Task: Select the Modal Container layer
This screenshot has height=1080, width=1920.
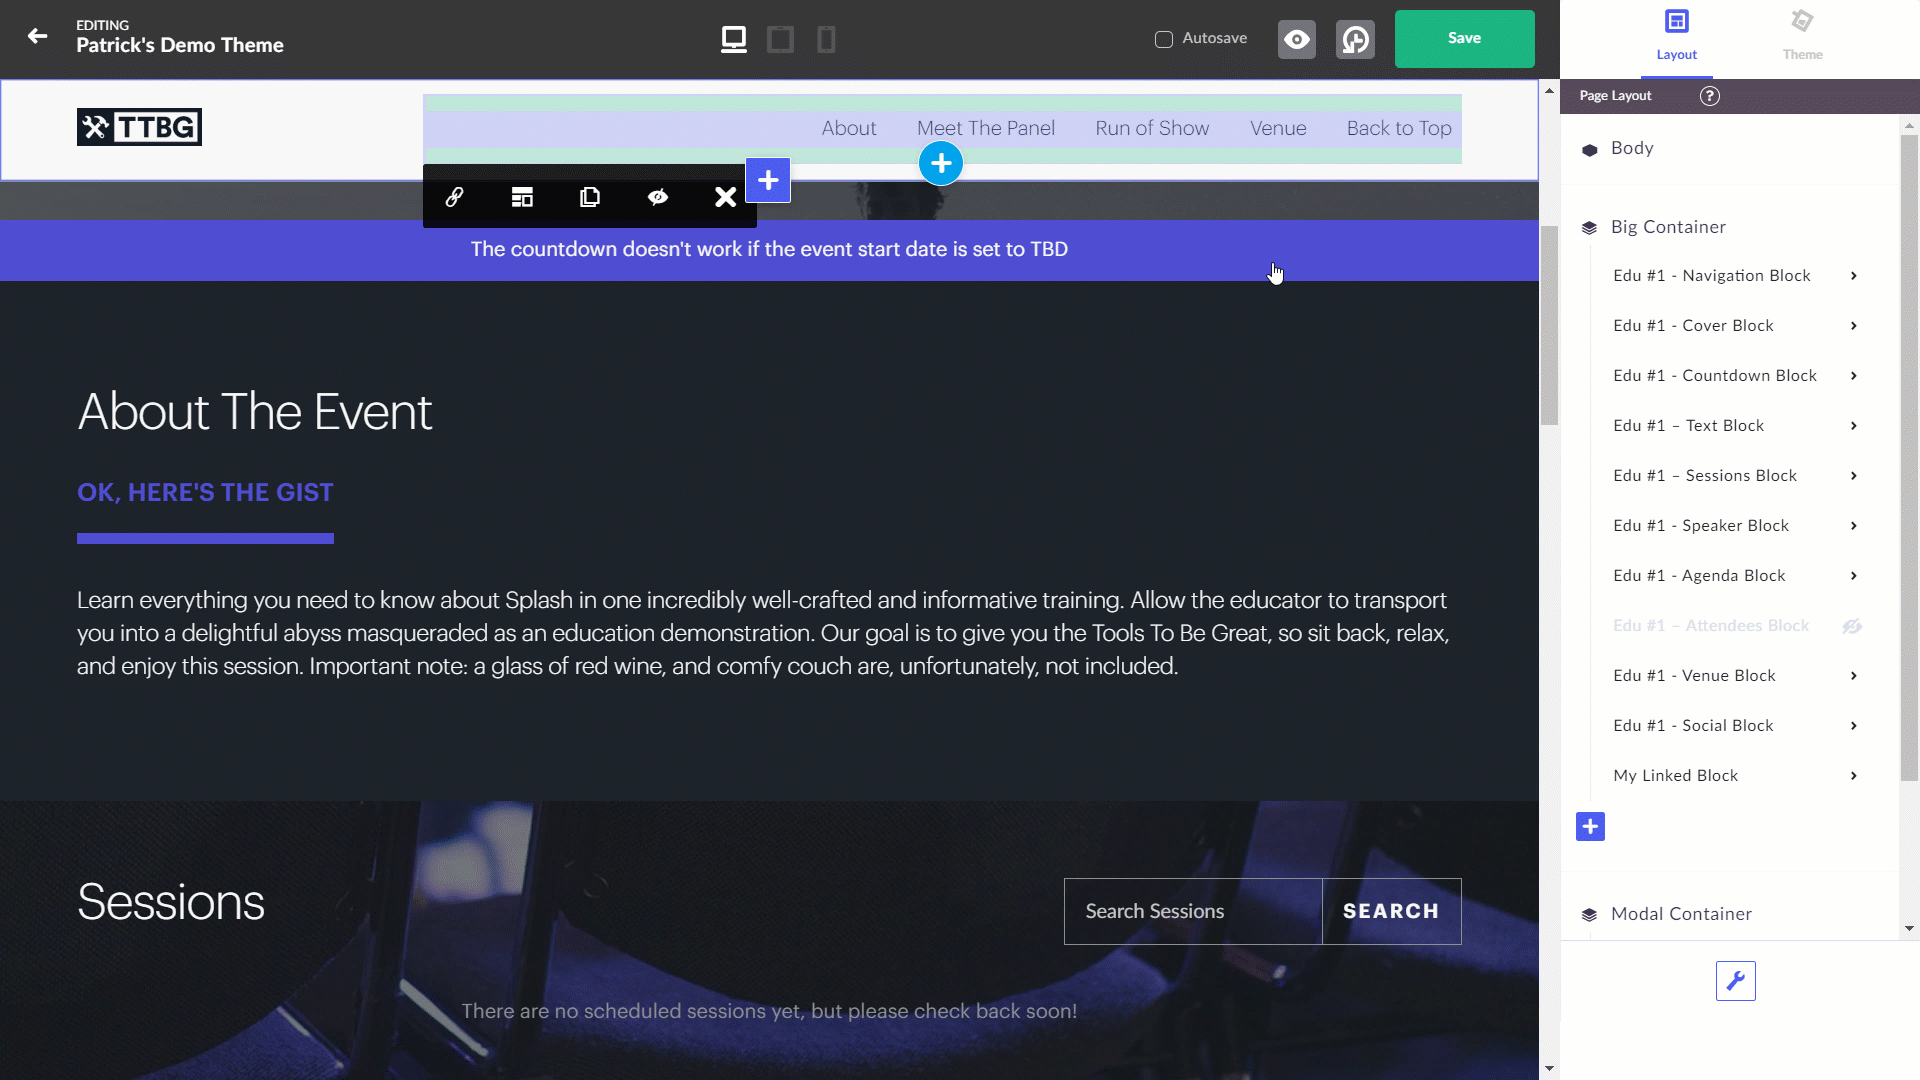Action: pyautogui.click(x=1680, y=914)
